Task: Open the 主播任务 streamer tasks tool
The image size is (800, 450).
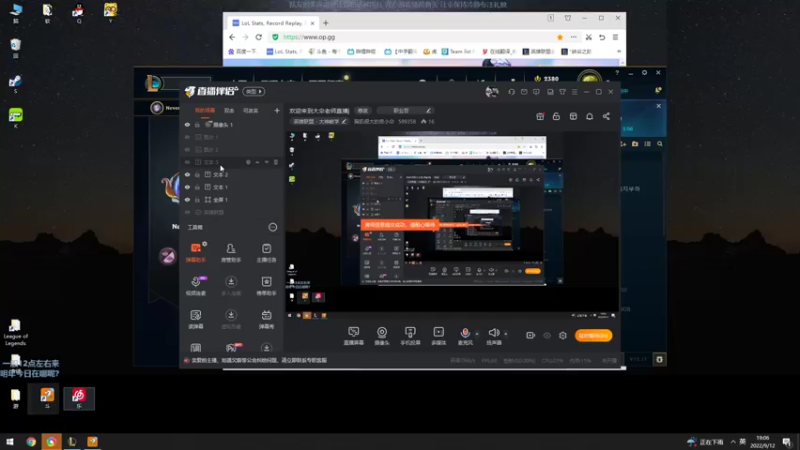Action: [x=266, y=252]
